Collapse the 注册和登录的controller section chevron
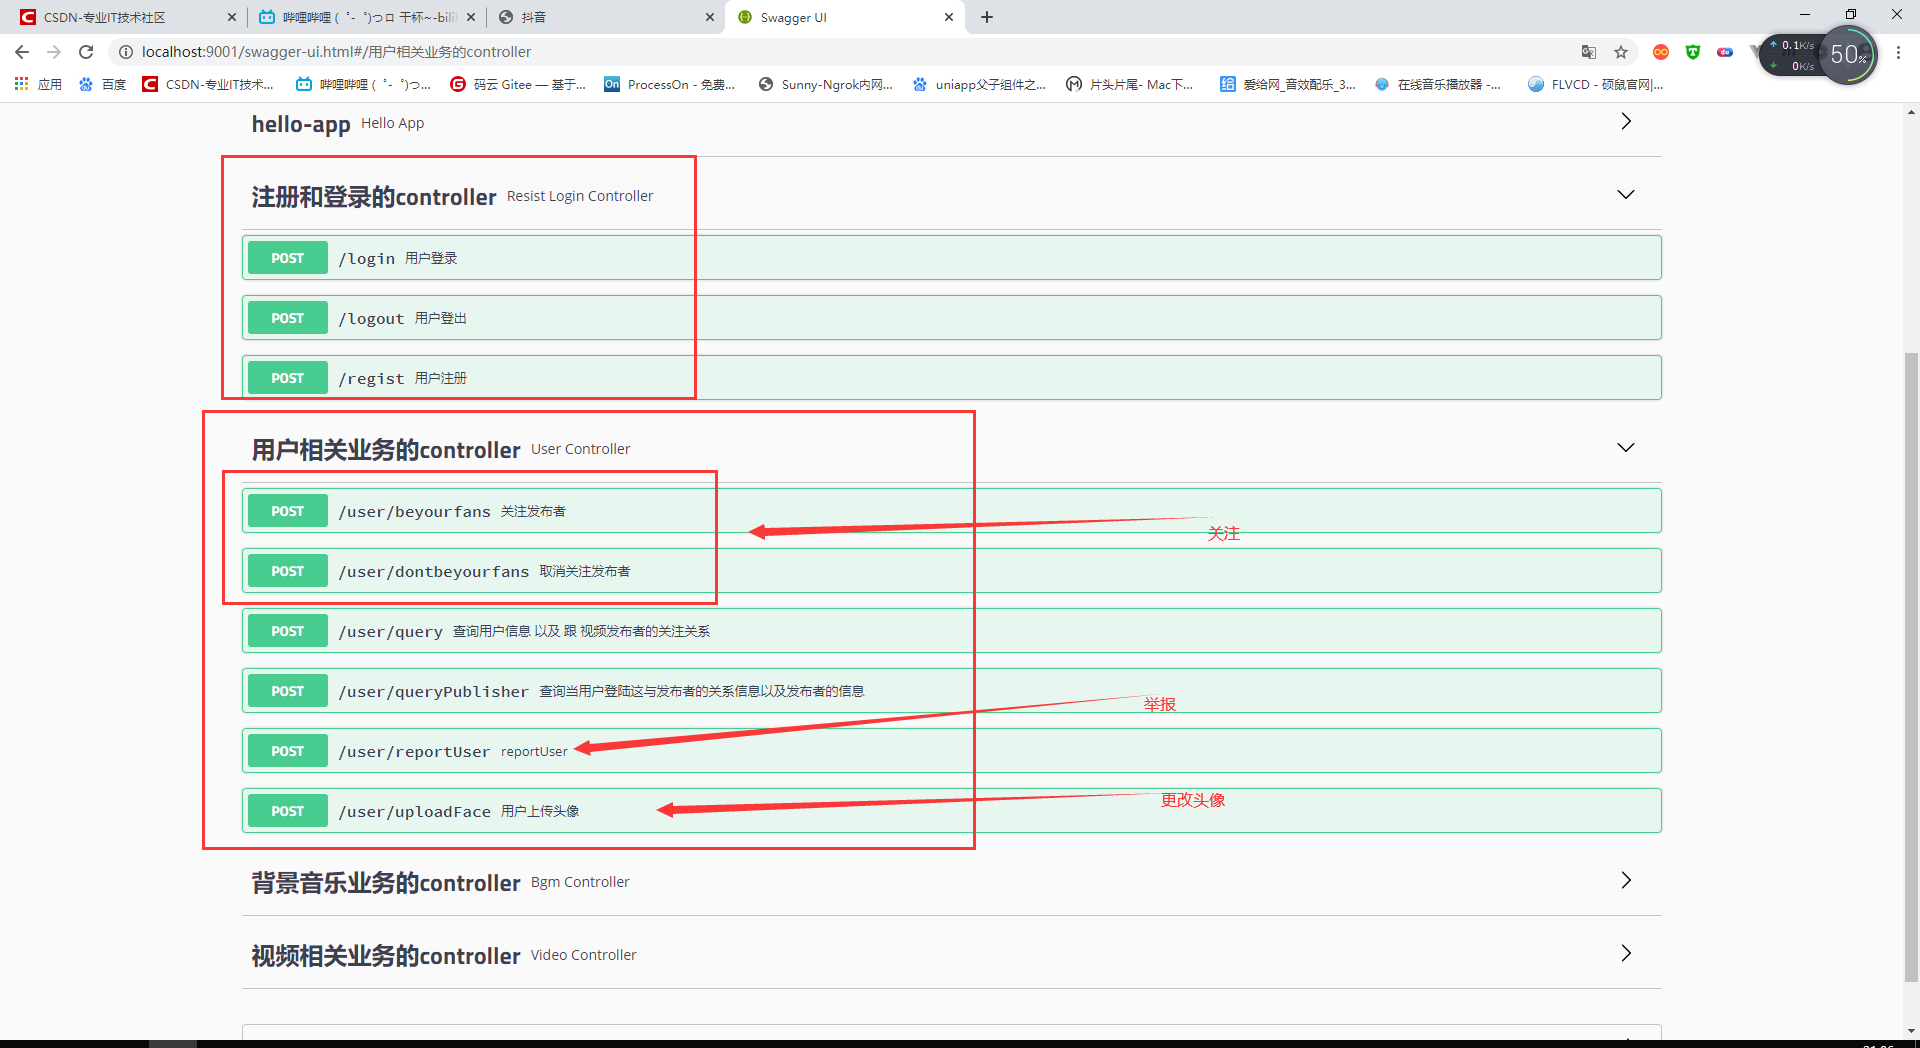 click(1626, 194)
